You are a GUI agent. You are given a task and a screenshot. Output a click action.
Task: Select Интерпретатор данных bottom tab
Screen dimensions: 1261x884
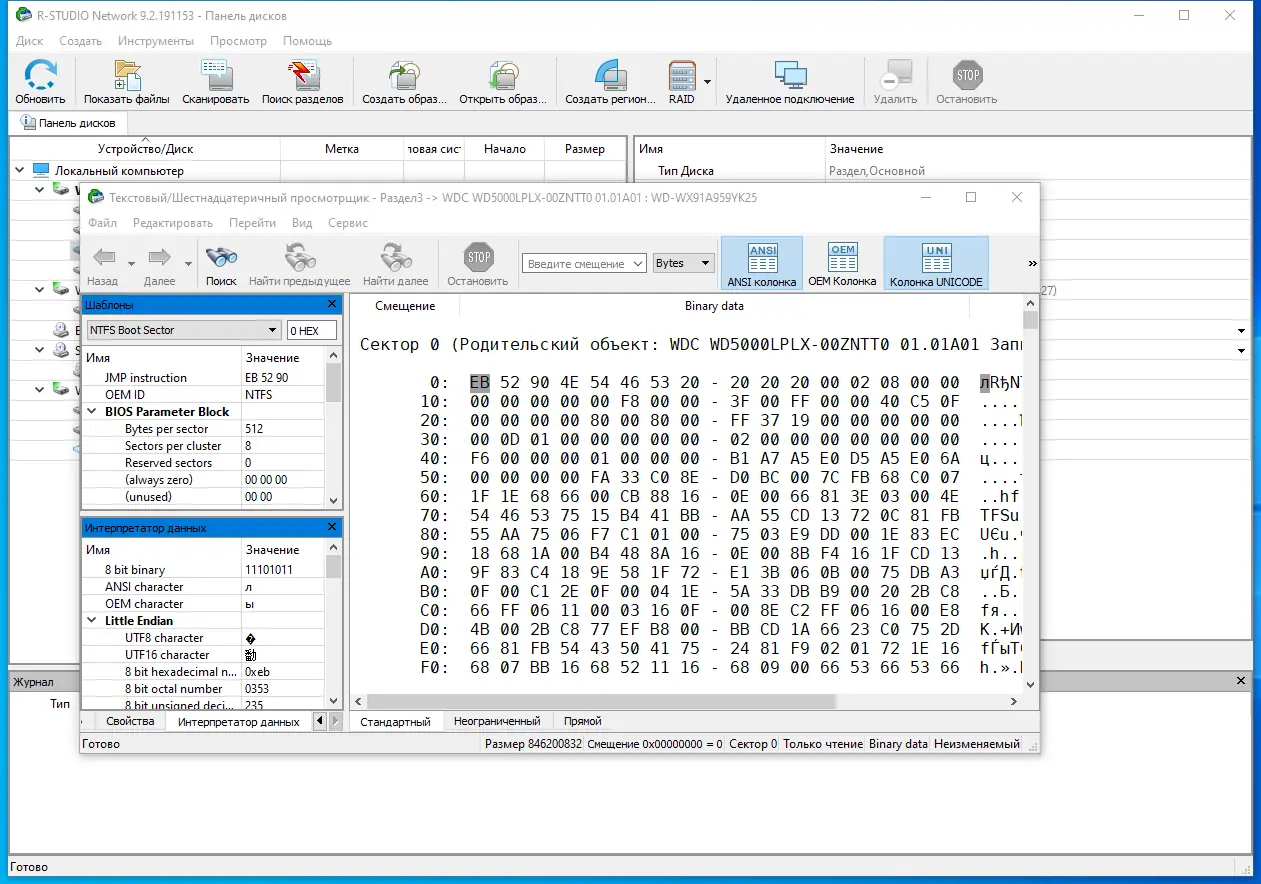[x=238, y=721]
